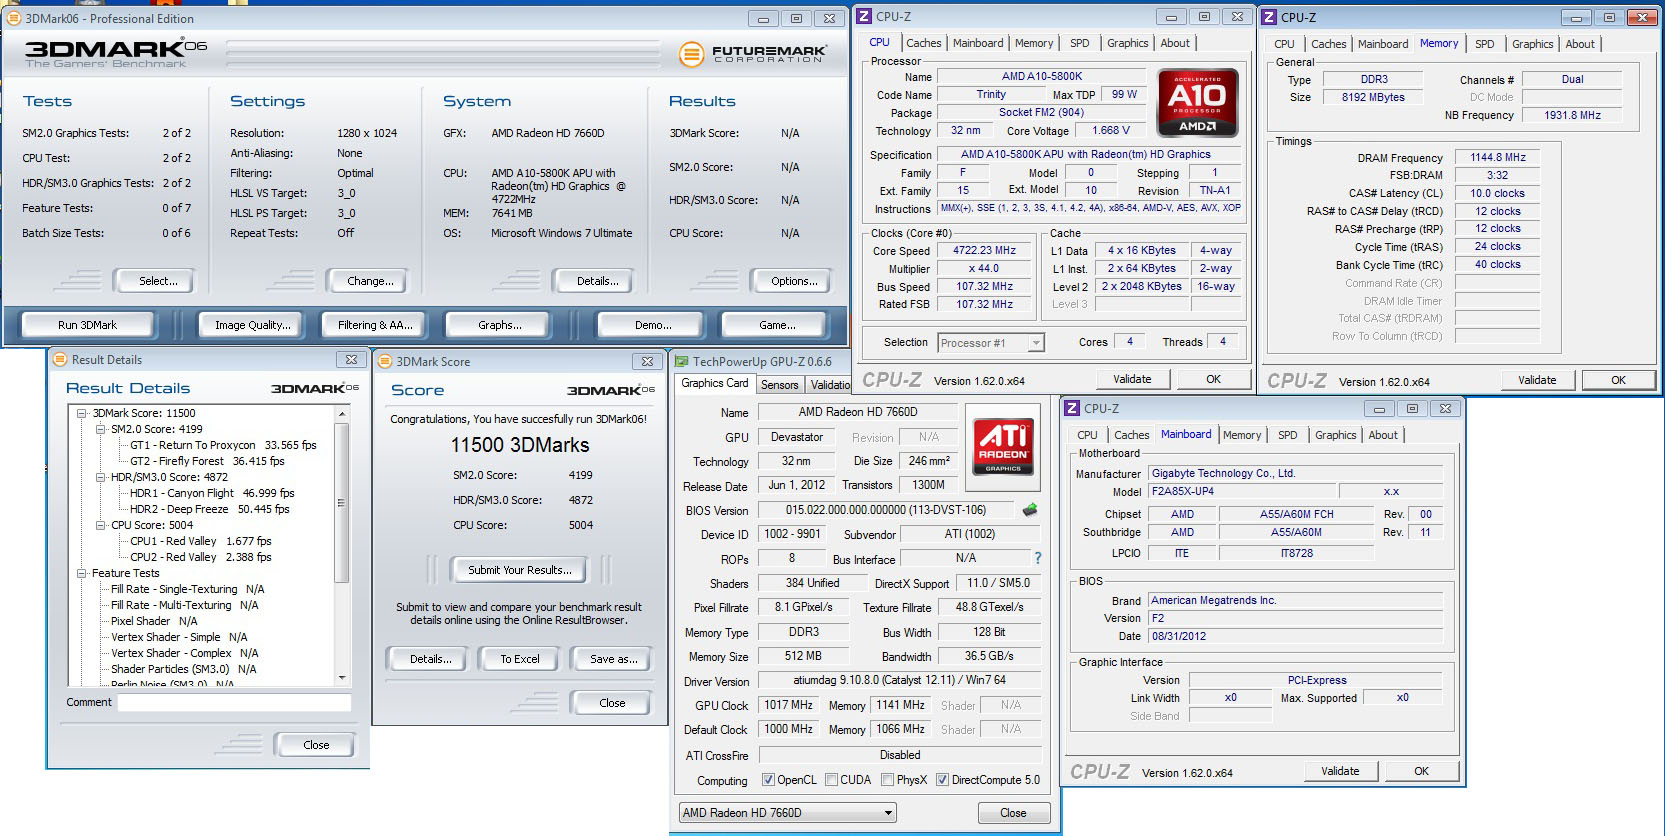Click the Game button in 3DMark06
The image size is (1665, 836).
(777, 325)
